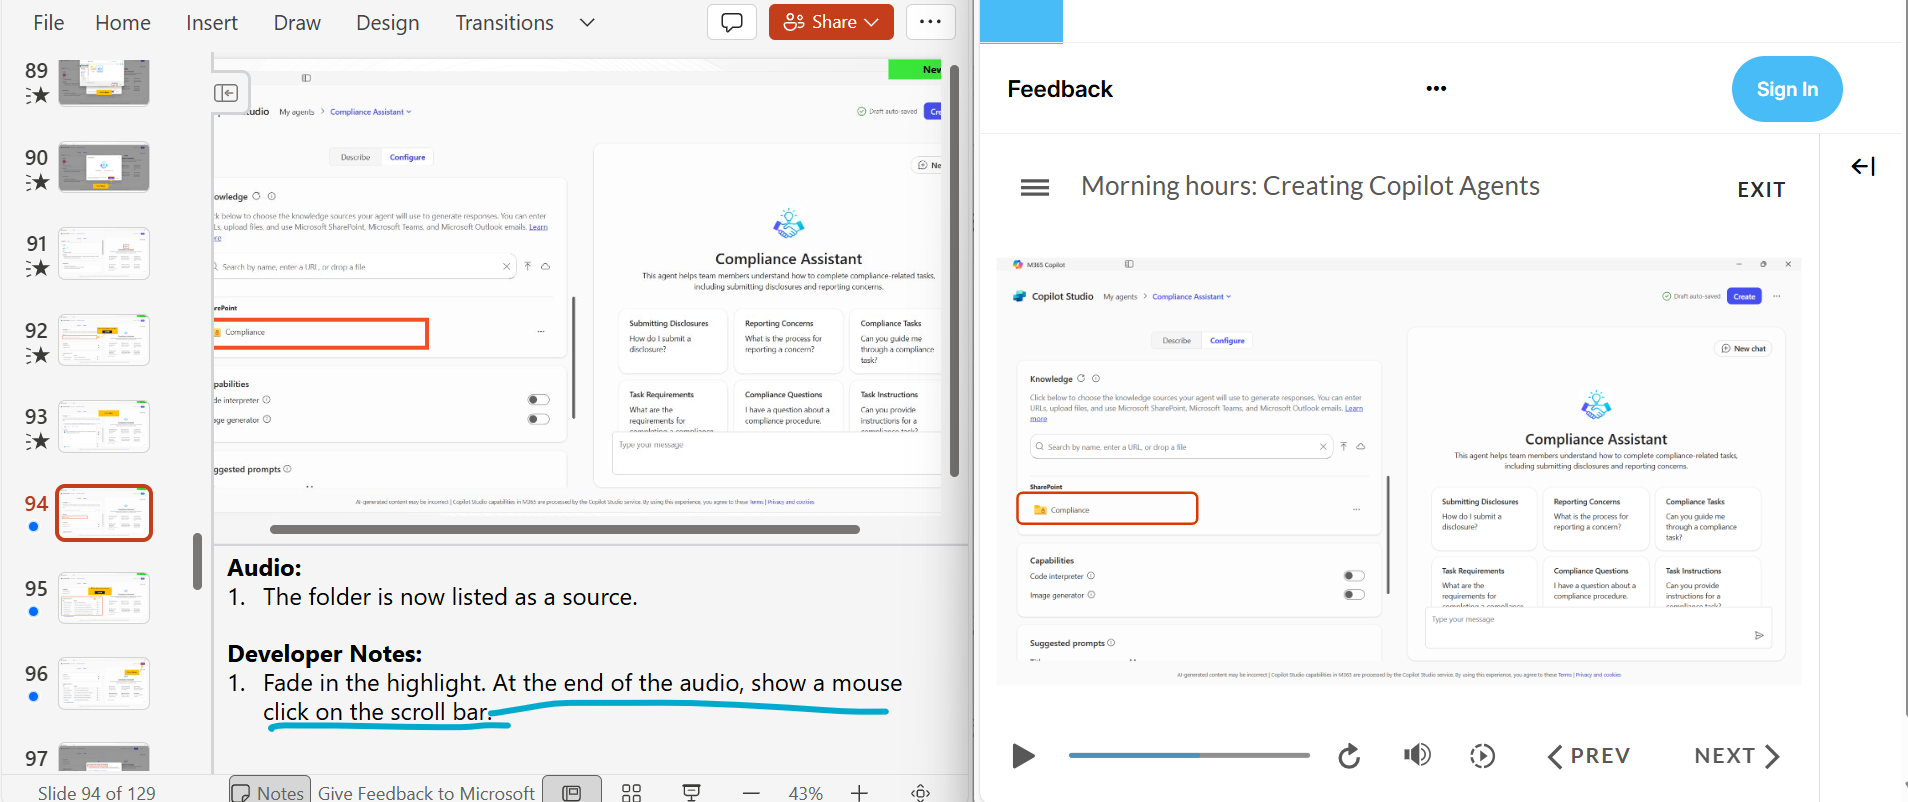The height and width of the screenshot is (802, 1908).
Task: Click the send message arrow in the player simulation
Action: 1759,635
